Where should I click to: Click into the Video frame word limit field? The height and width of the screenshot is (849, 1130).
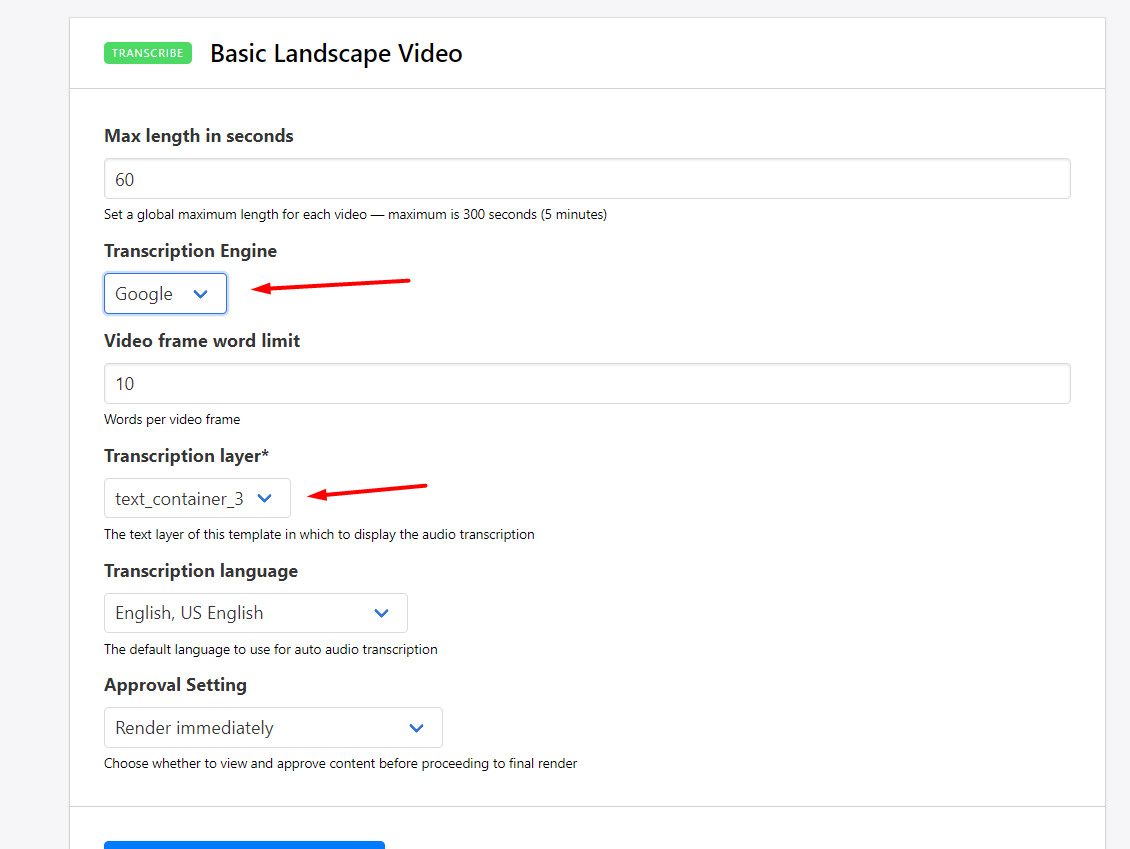pyautogui.click(x=587, y=384)
